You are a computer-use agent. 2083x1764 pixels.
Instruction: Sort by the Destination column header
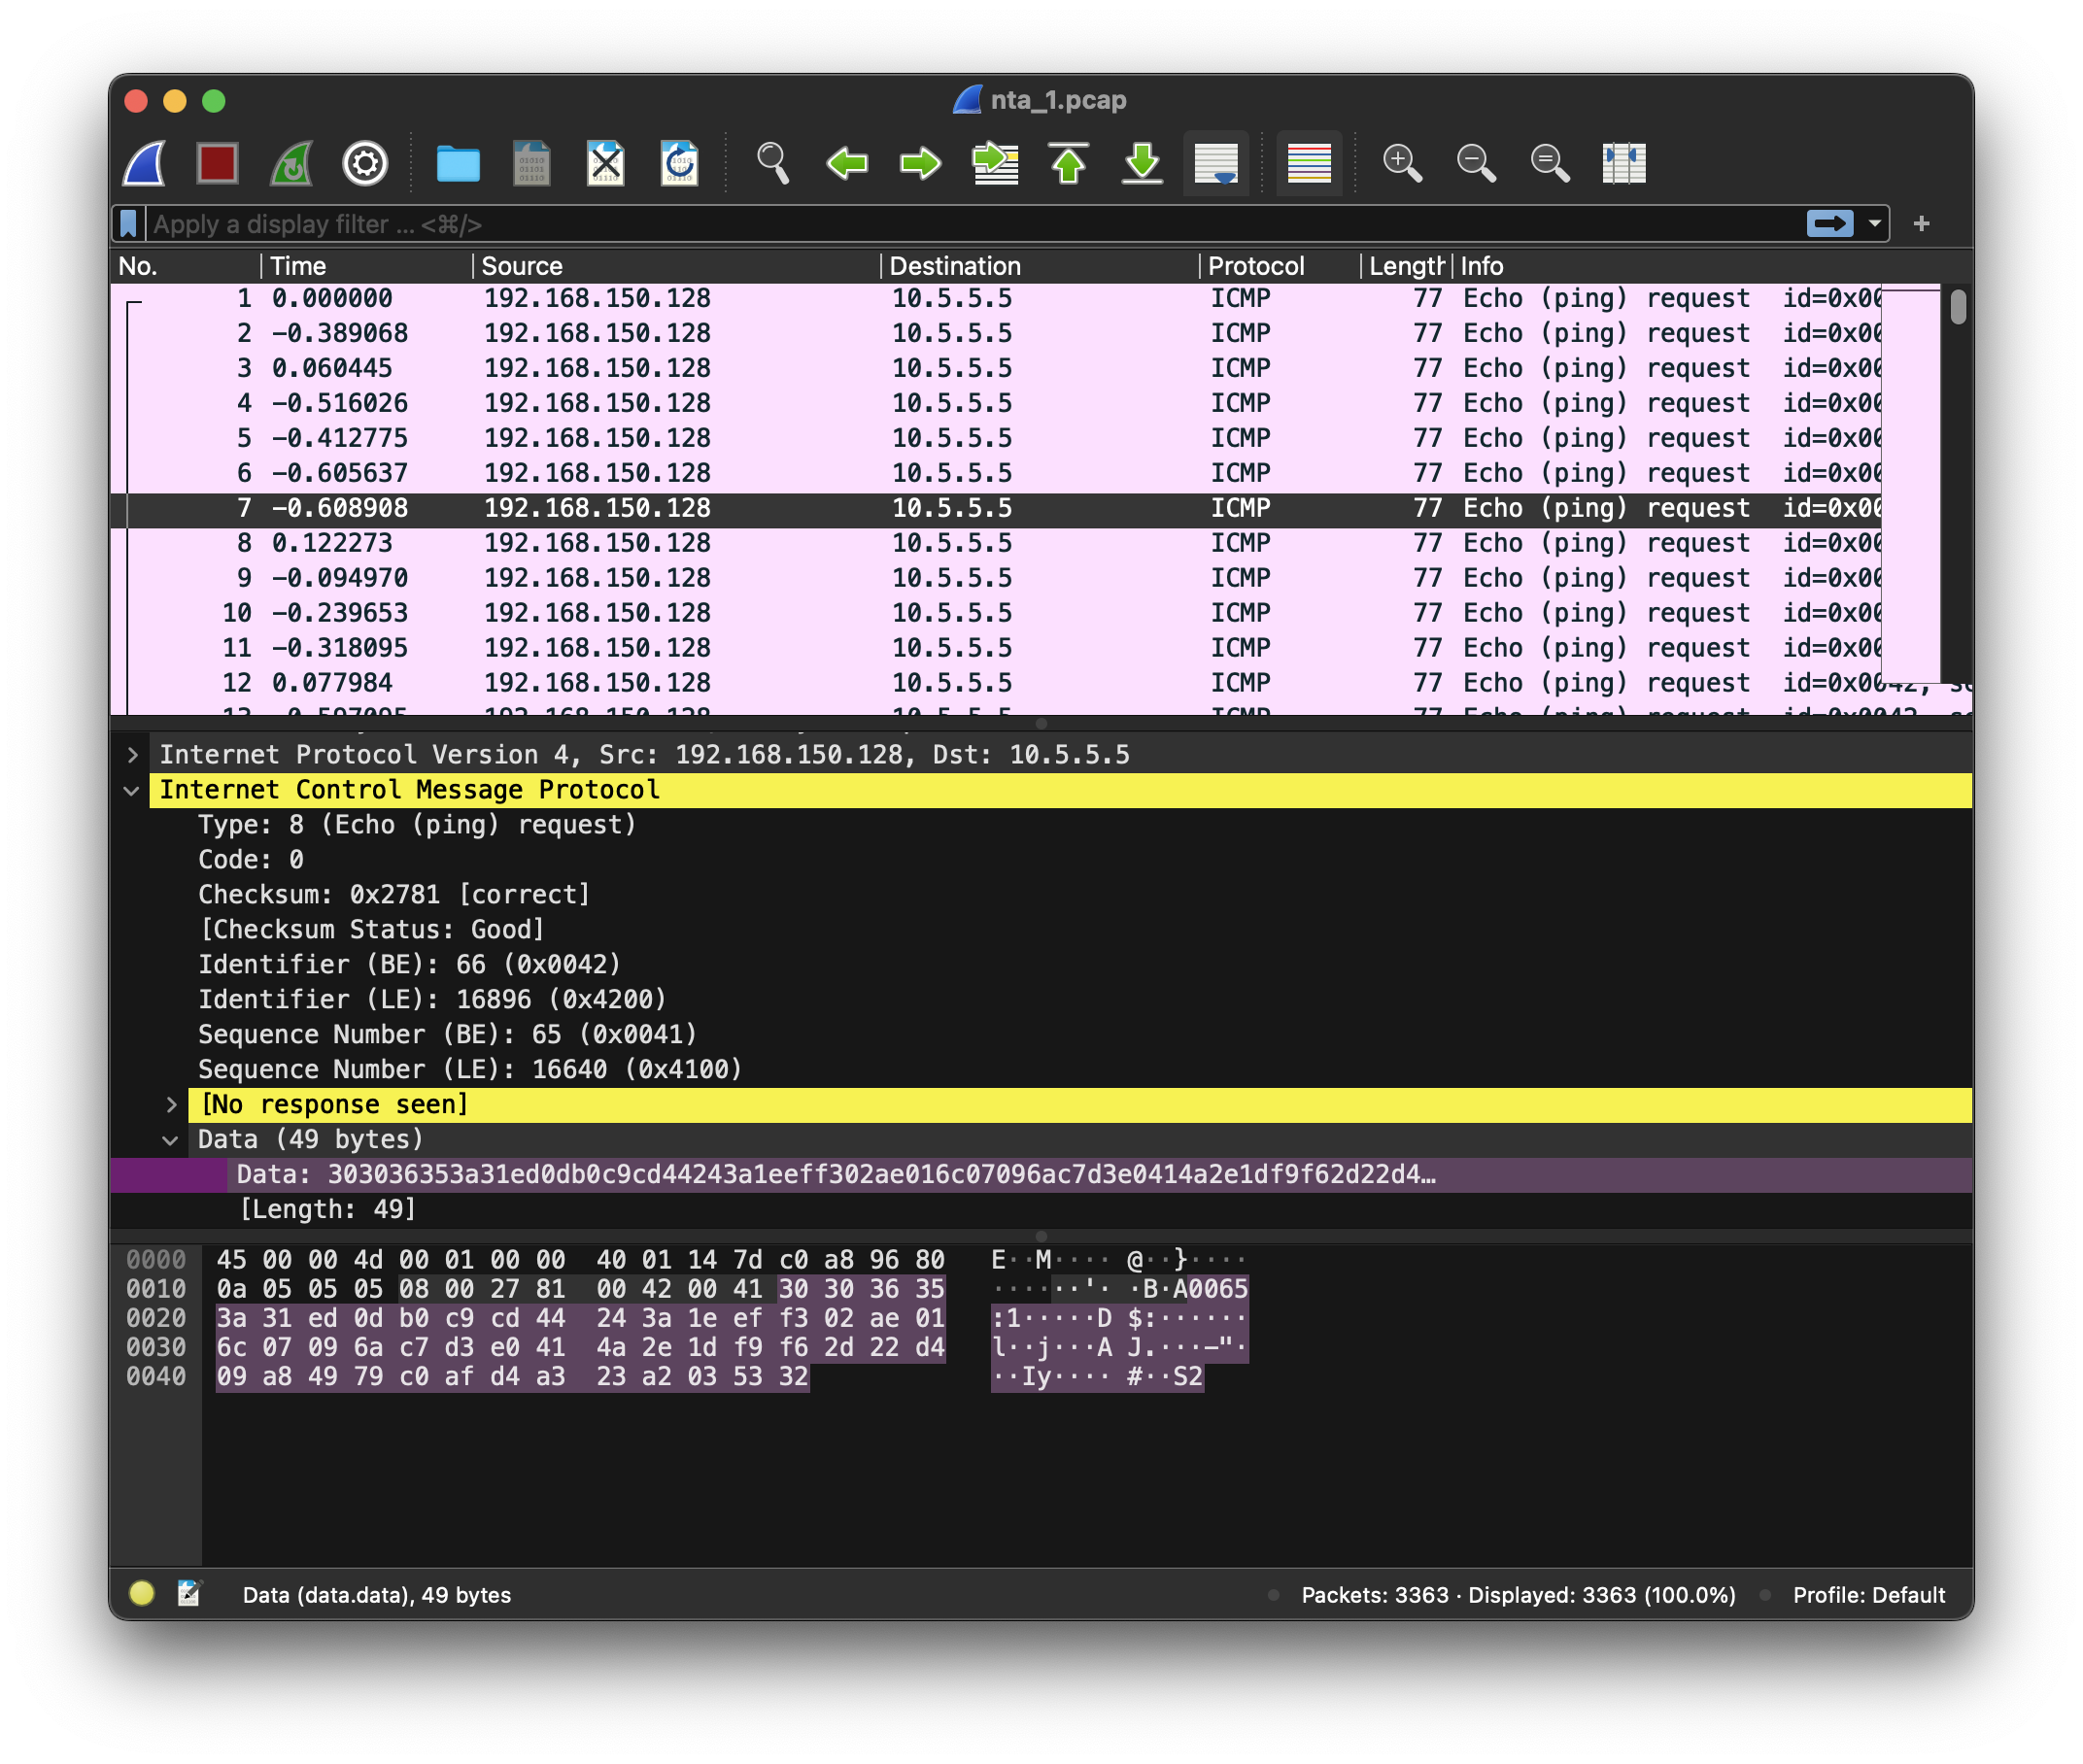point(1039,266)
